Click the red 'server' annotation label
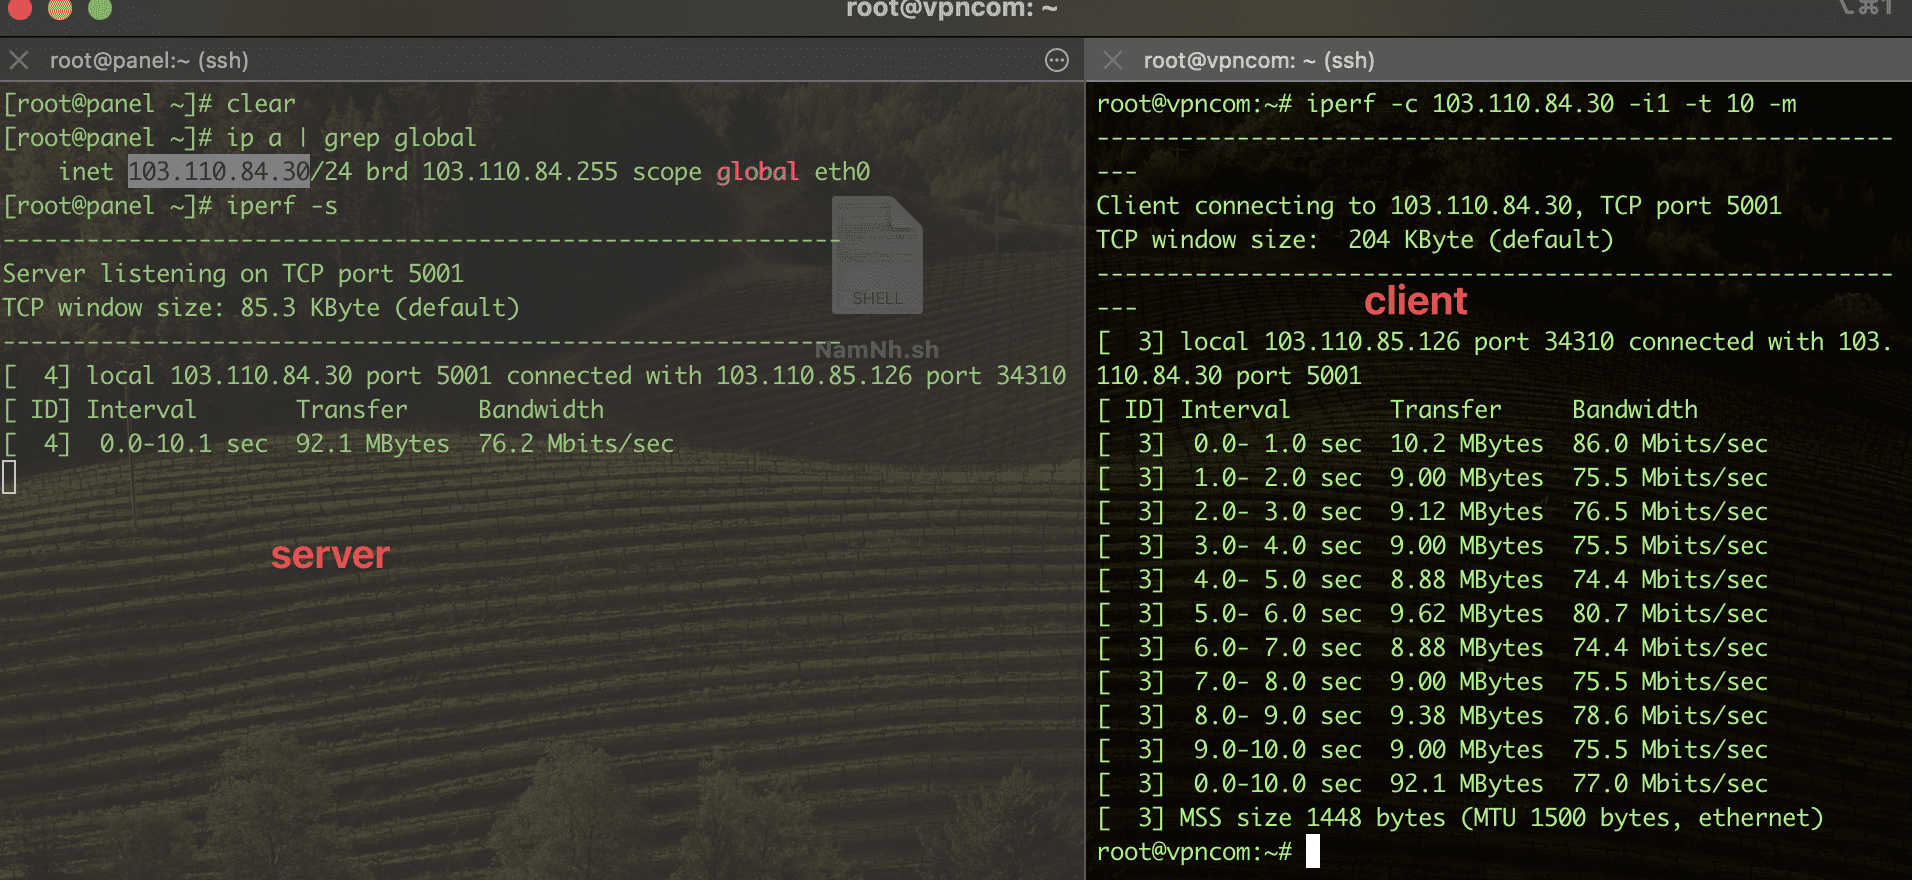 pyautogui.click(x=330, y=555)
